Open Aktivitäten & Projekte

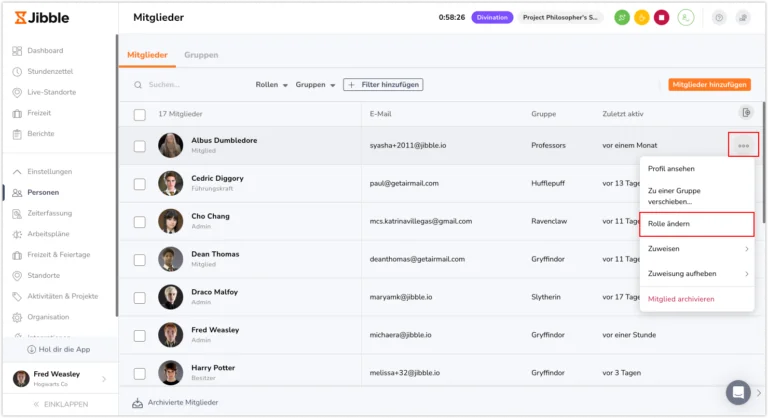click(55, 296)
